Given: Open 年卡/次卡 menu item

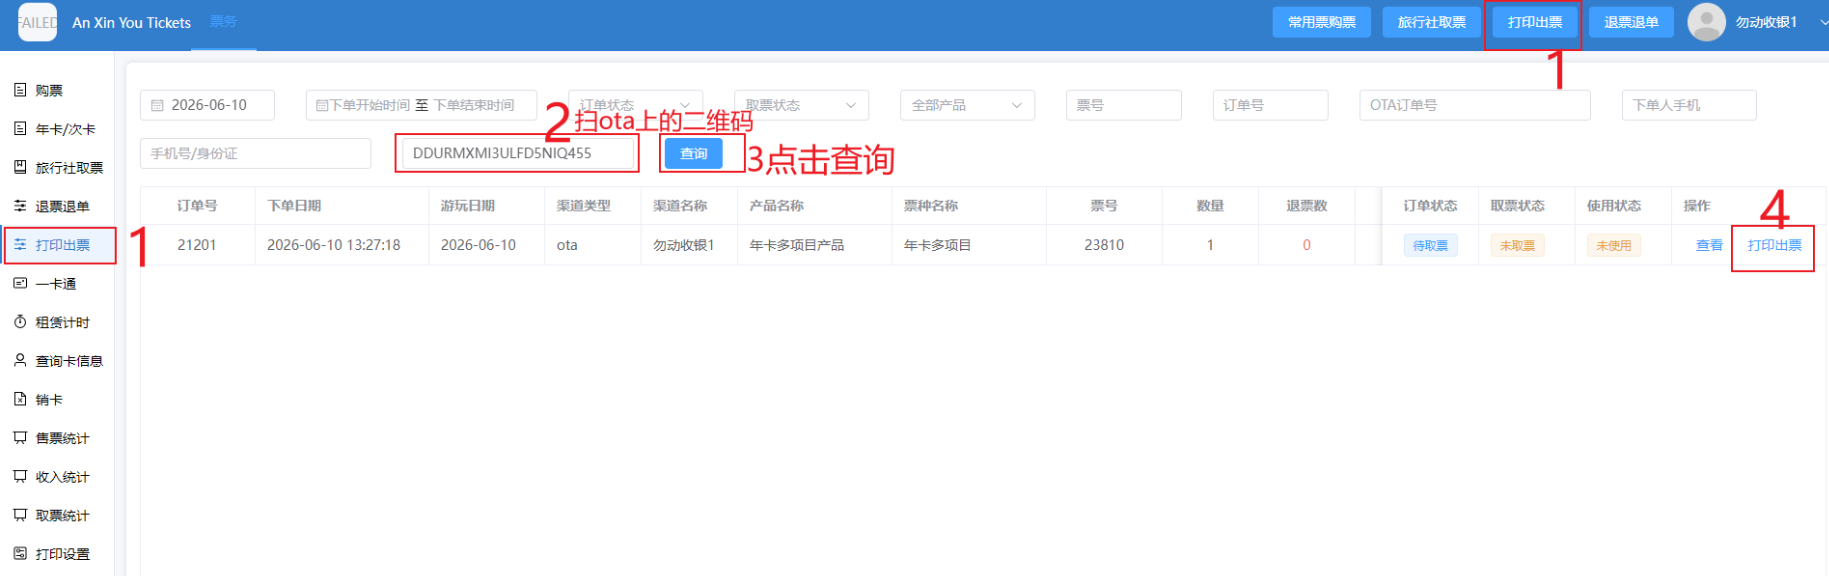Looking at the screenshot, I should pyautogui.click(x=57, y=129).
